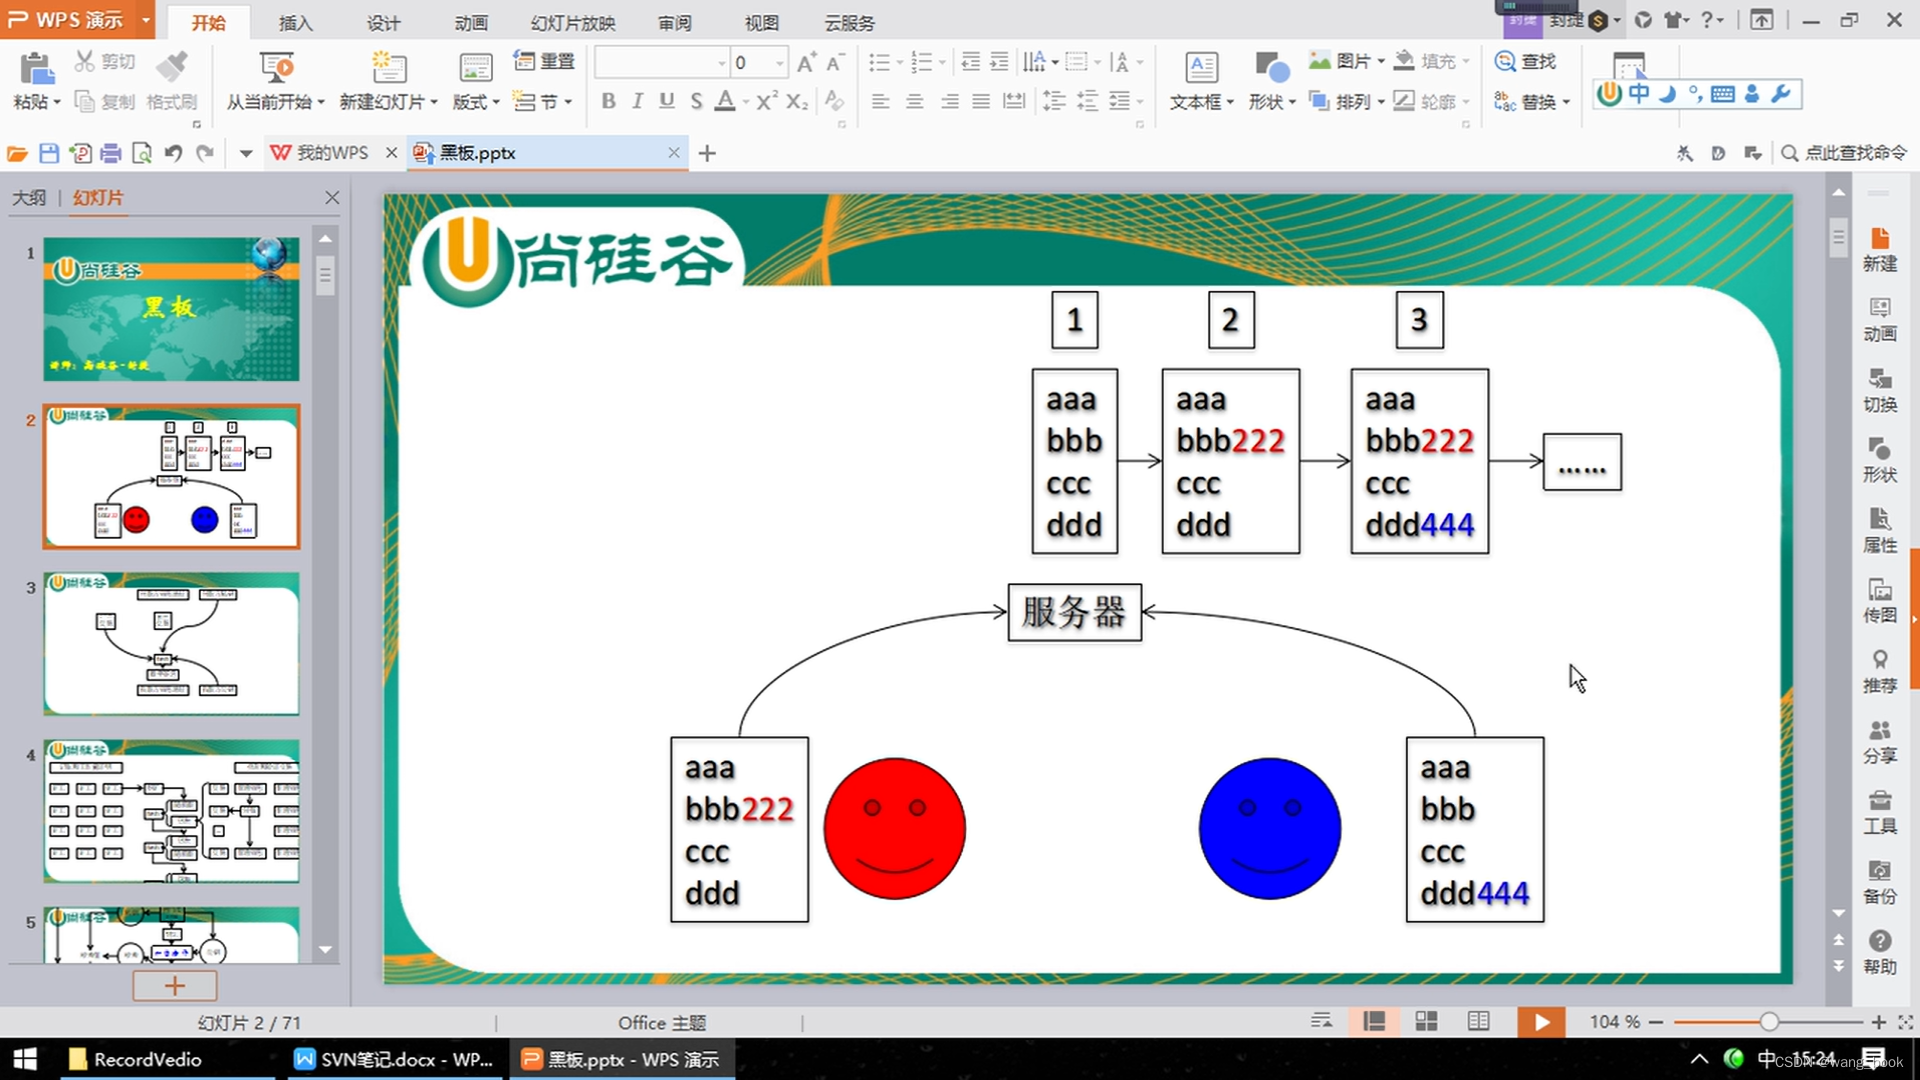Viewport: 1920px width, 1080px height.
Task: Switch to the 插入 ribbon tab
Action: pos(294,22)
